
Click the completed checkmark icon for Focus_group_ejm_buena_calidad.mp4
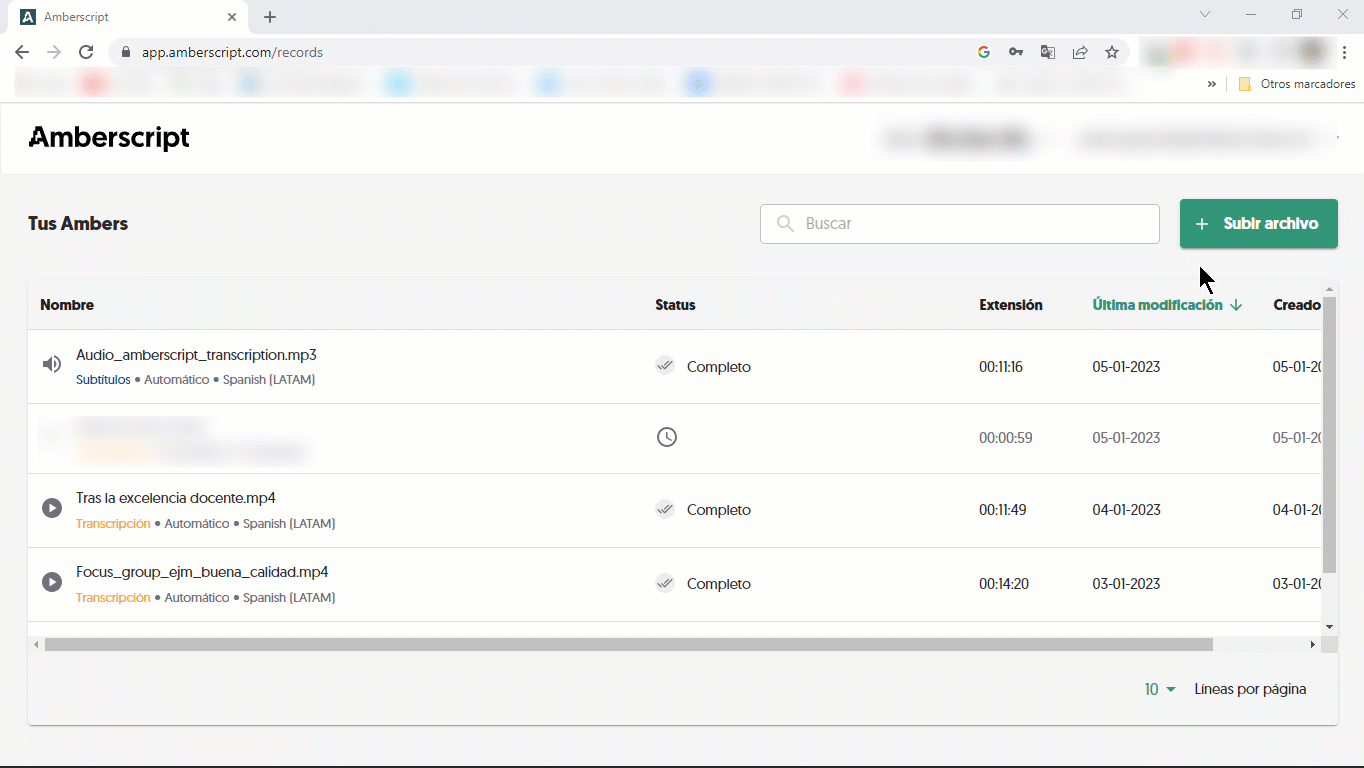tap(665, 583)
